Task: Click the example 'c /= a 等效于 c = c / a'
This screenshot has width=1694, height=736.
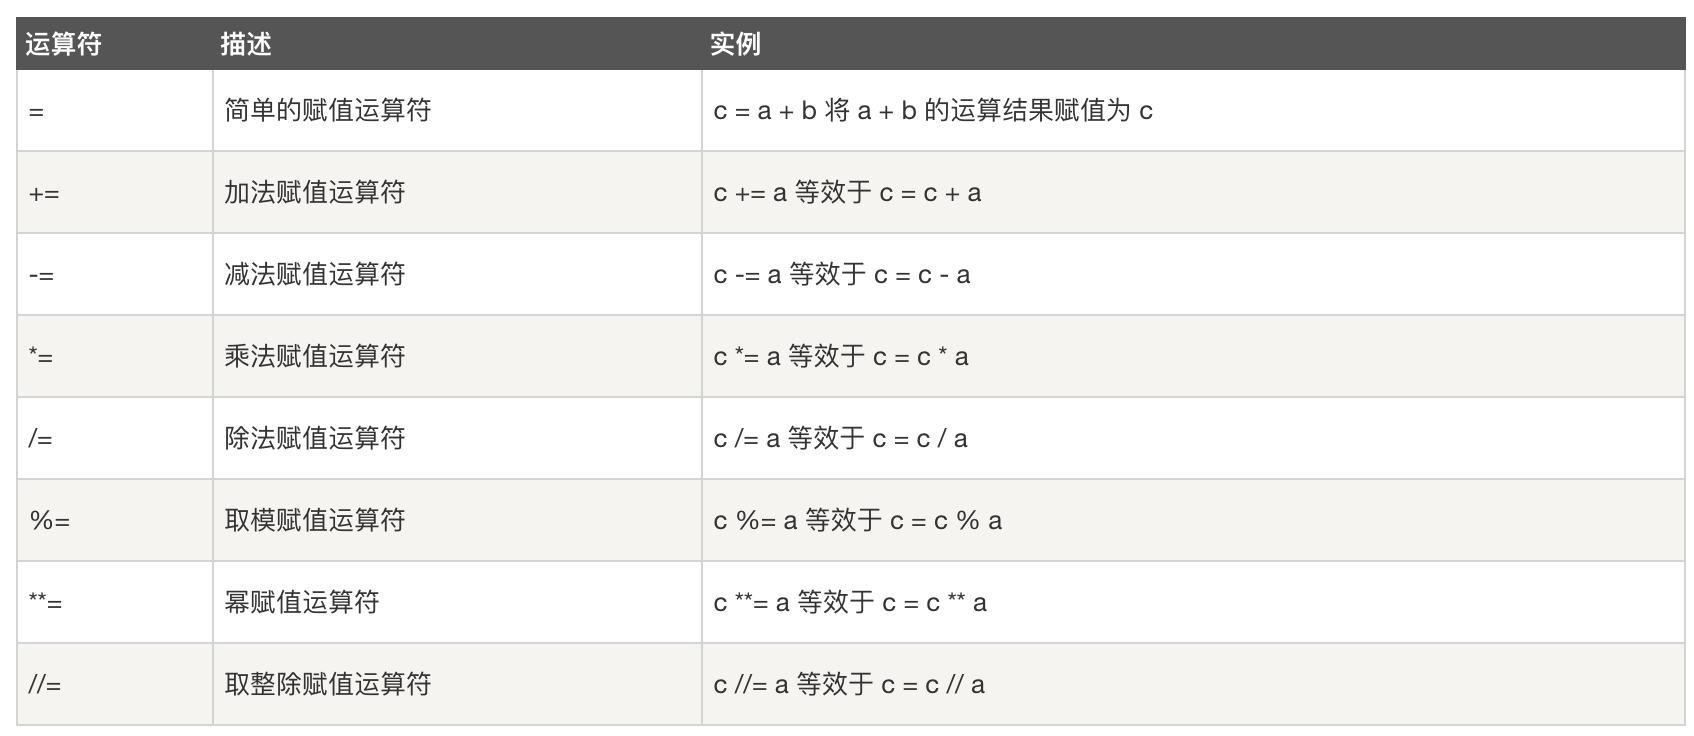Action: click(x=840, y=438)
